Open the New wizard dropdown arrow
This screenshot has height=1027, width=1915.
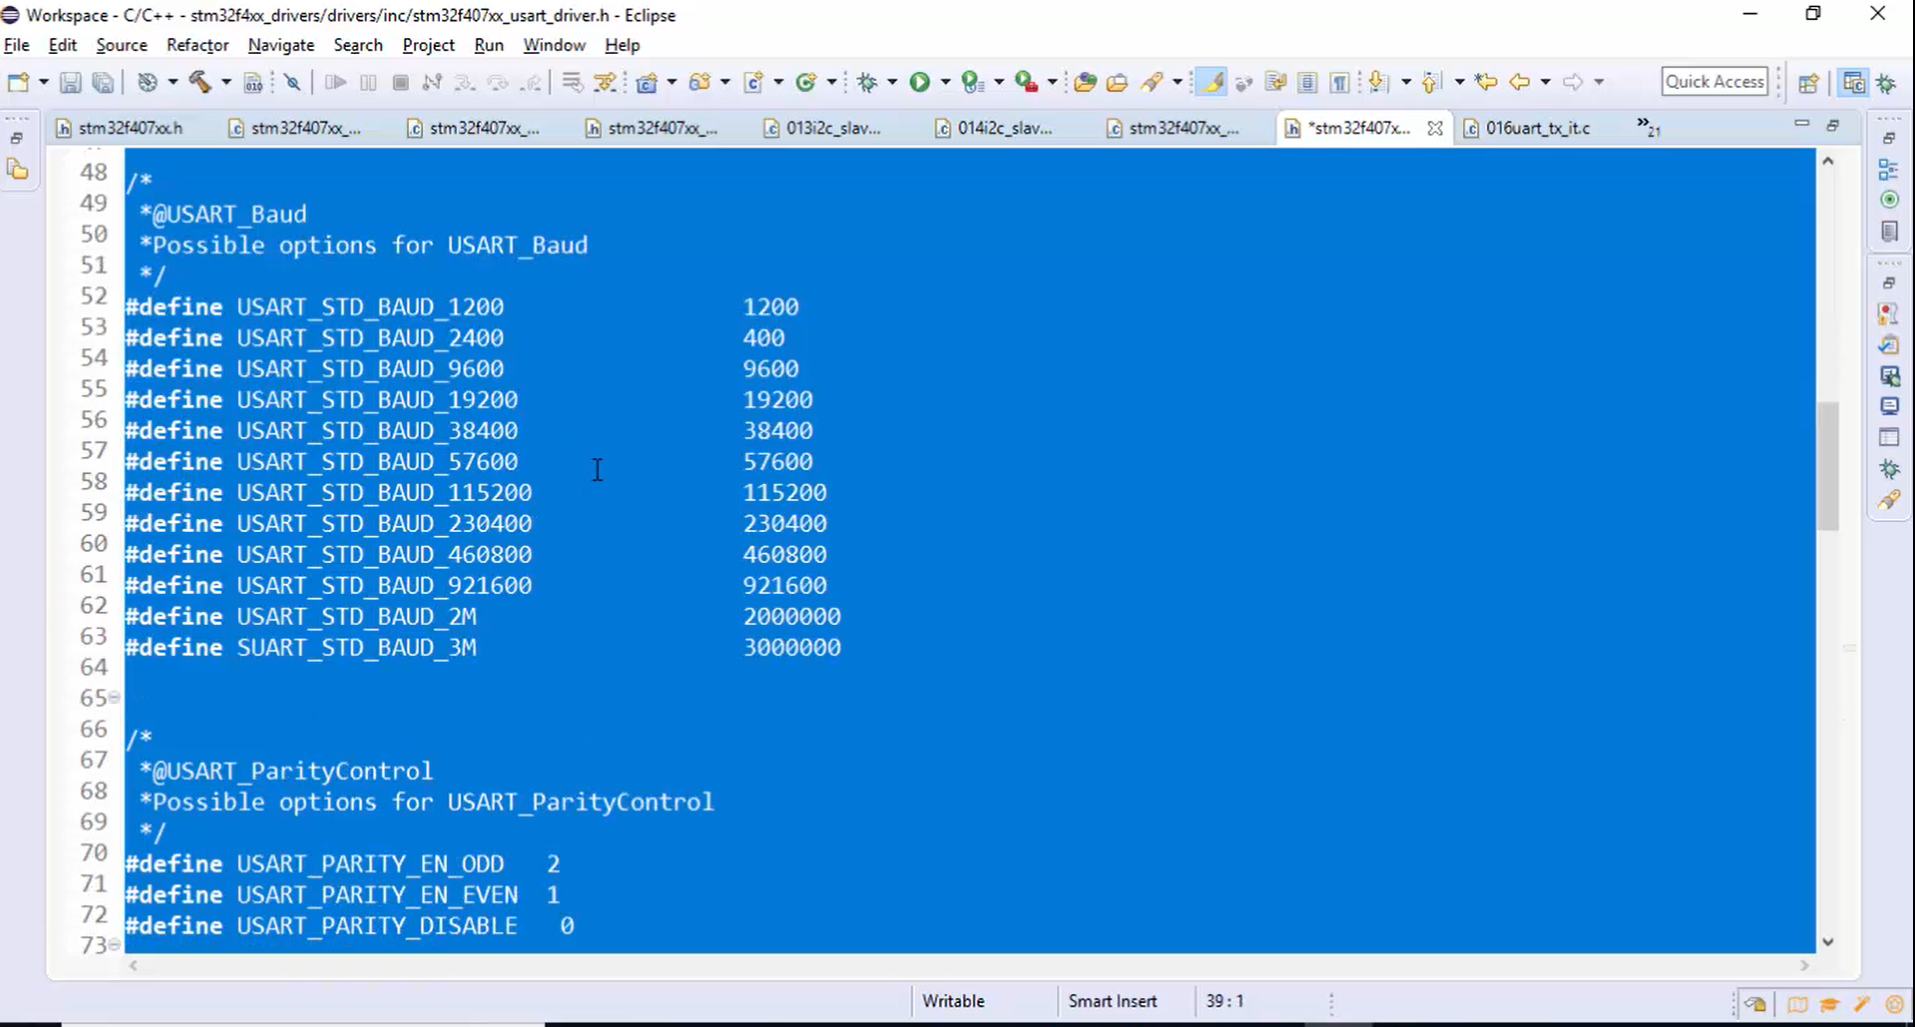pos(43,82)
